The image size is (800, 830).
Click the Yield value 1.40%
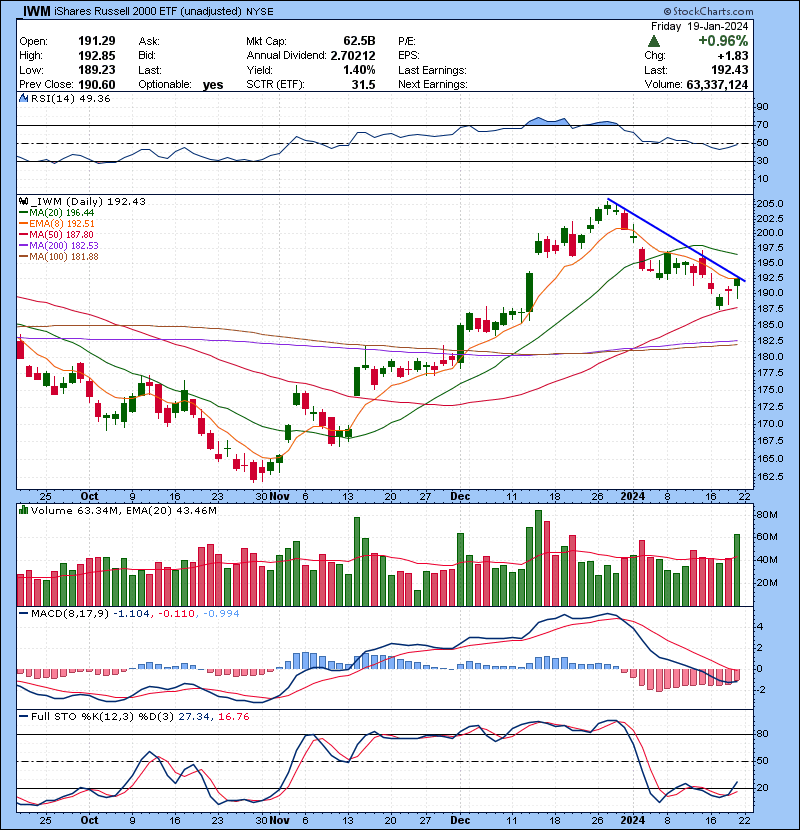359,70
